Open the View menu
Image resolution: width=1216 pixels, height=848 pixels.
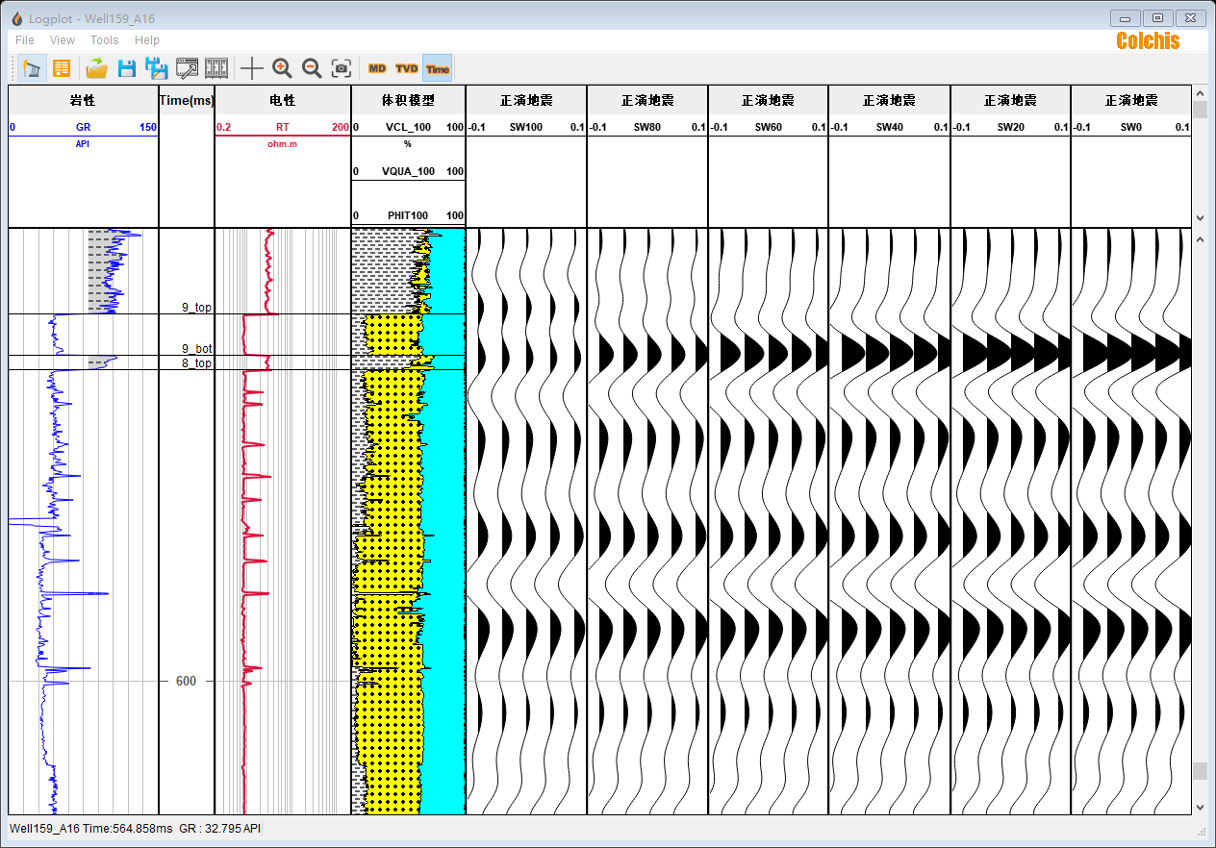[62, 40]
